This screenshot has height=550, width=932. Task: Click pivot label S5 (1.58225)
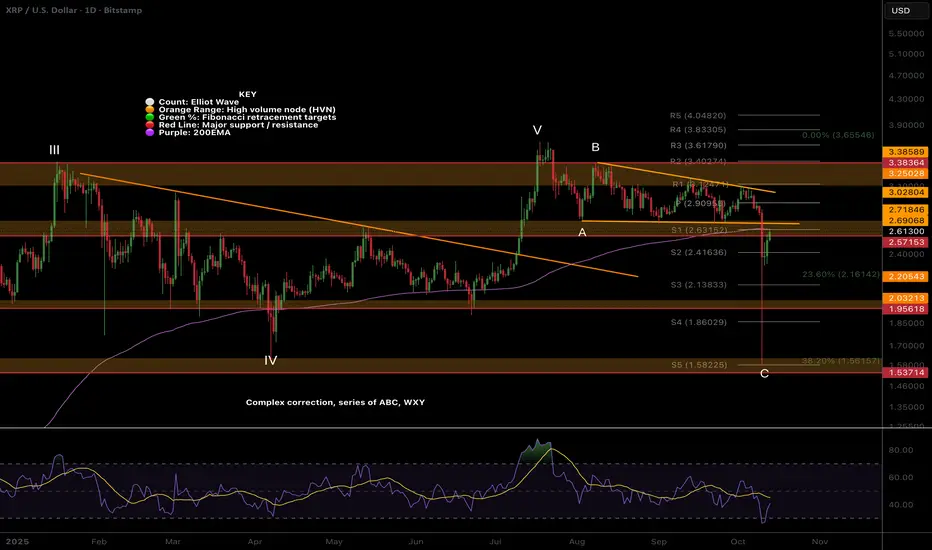699,365
